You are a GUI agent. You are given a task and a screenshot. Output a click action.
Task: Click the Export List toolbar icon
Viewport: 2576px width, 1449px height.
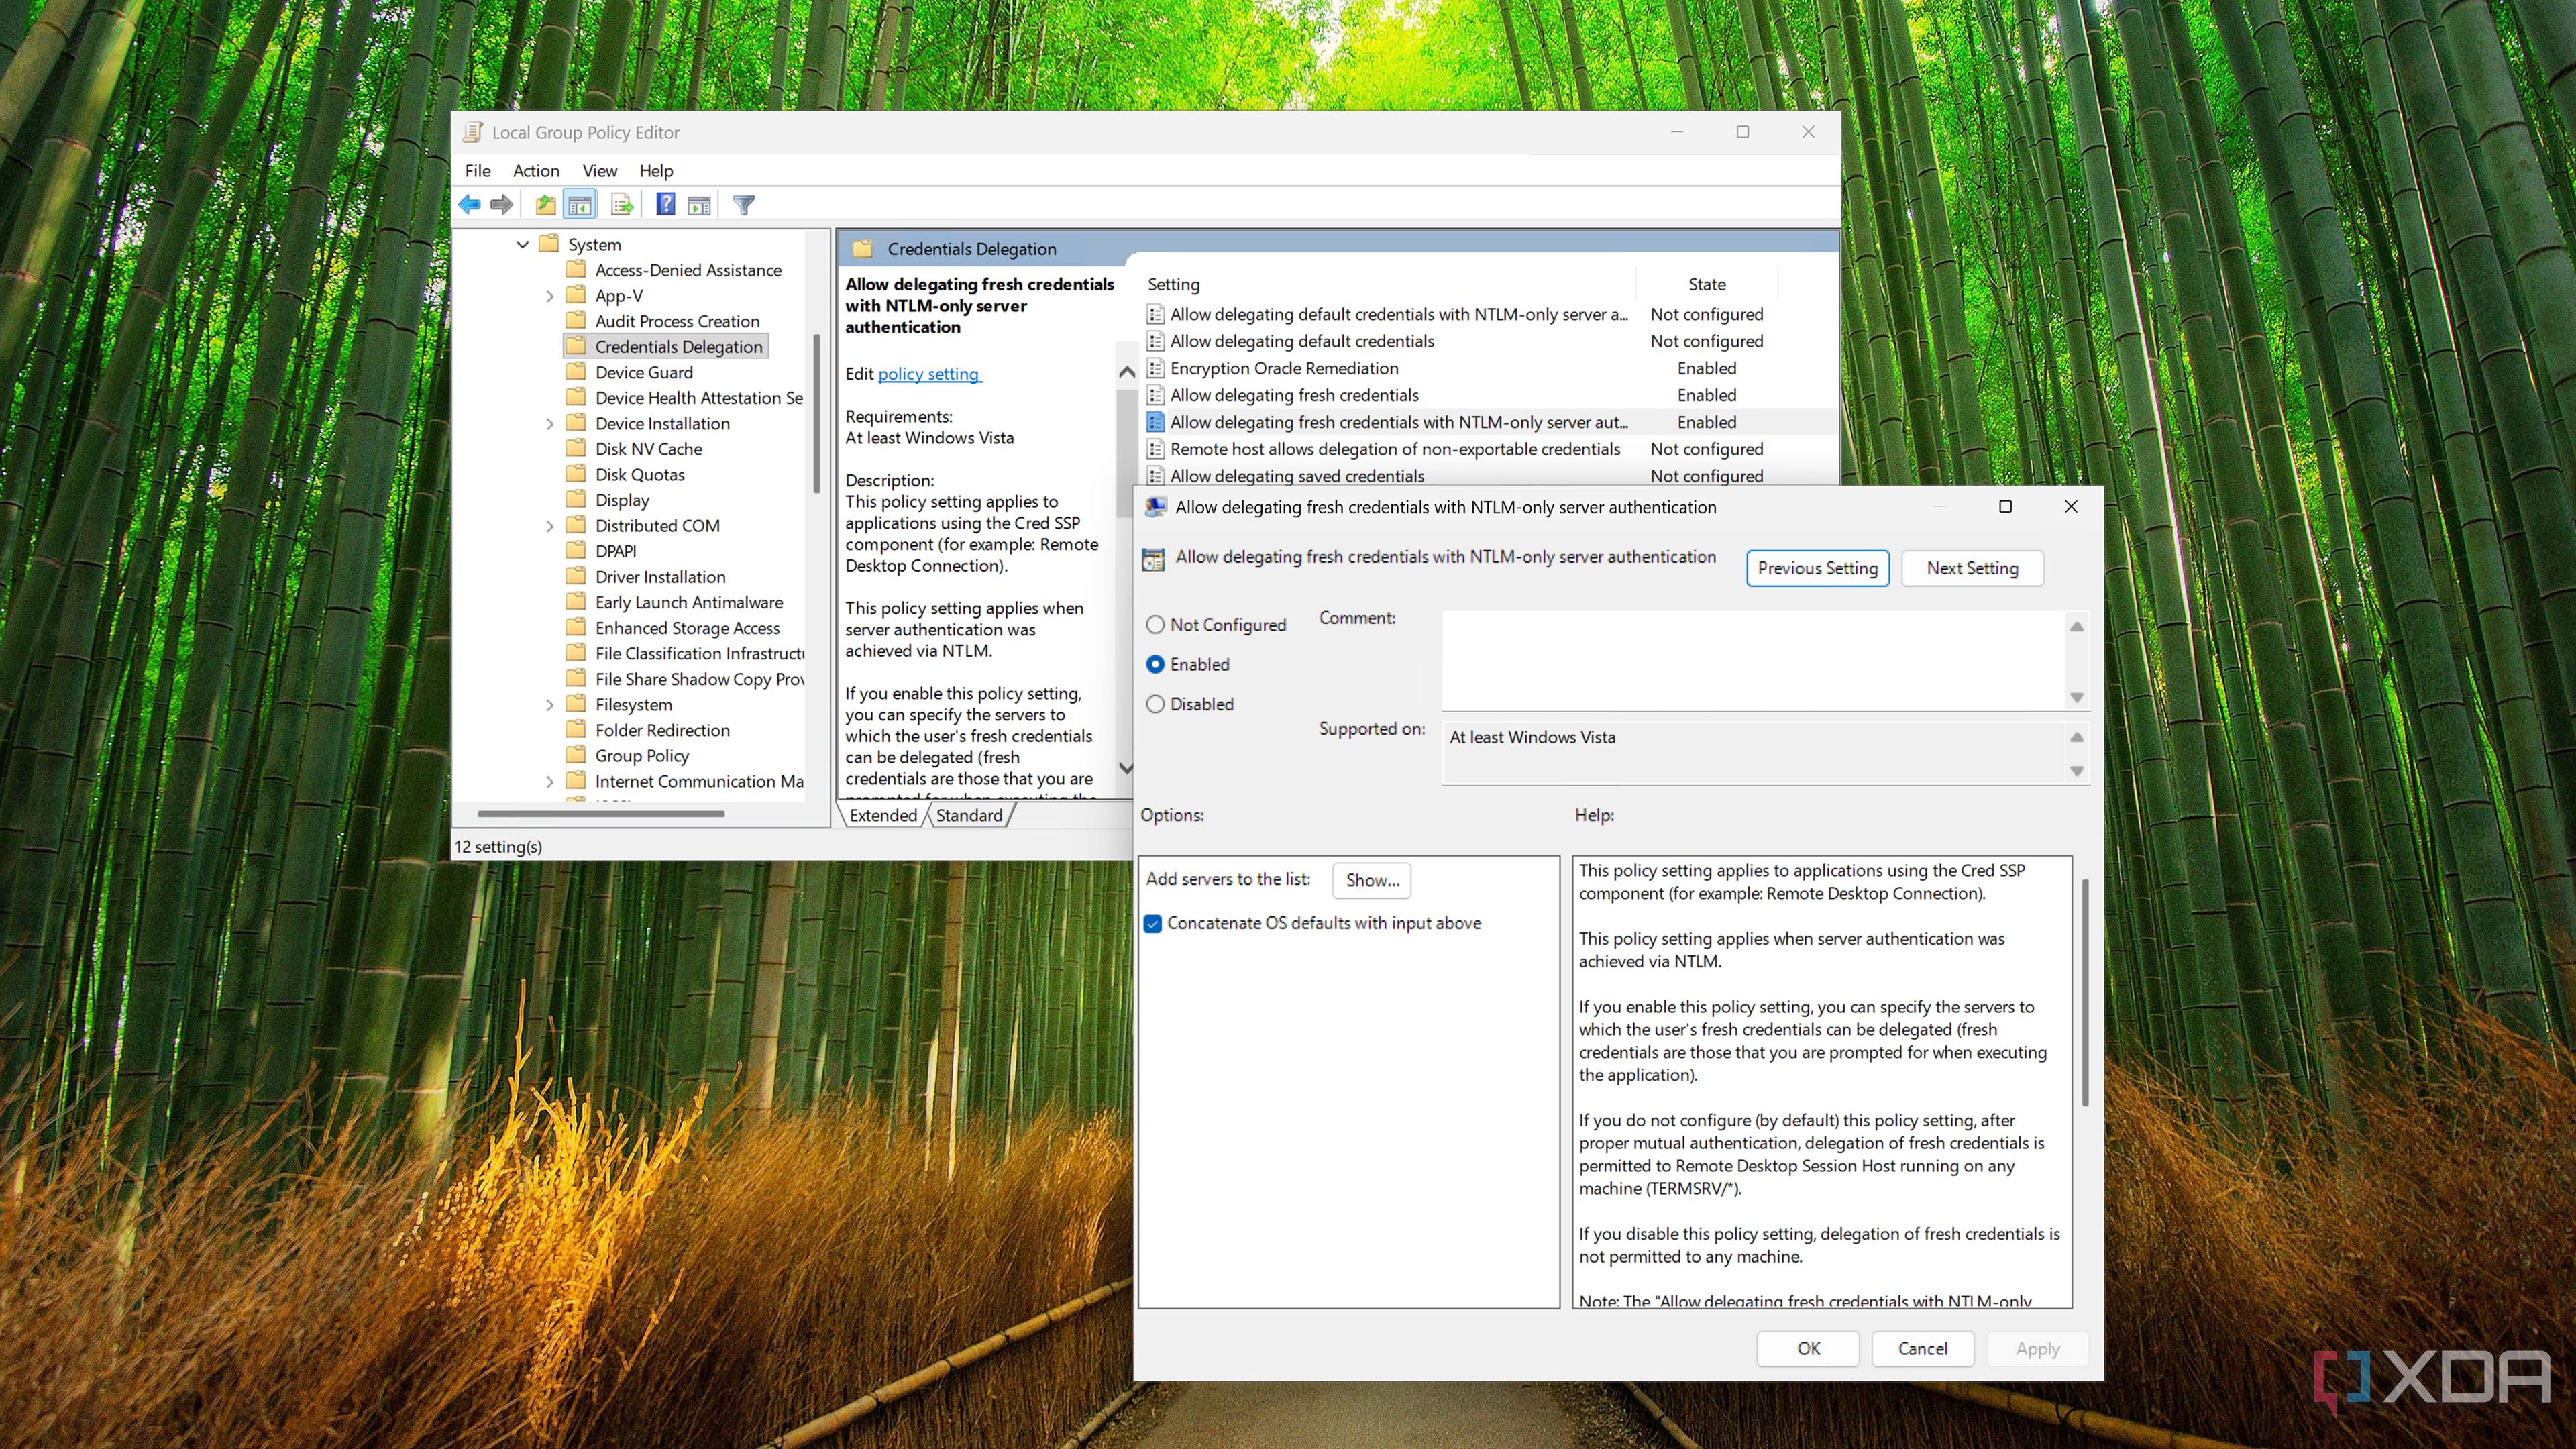[622, 205]
